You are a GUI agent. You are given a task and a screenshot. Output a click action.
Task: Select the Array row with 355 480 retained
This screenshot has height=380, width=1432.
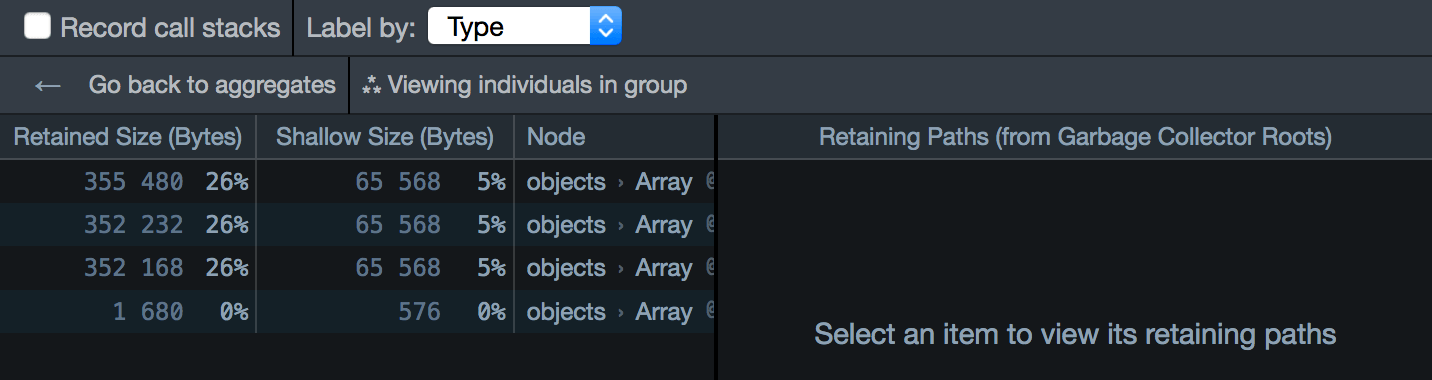click(357, 182)
